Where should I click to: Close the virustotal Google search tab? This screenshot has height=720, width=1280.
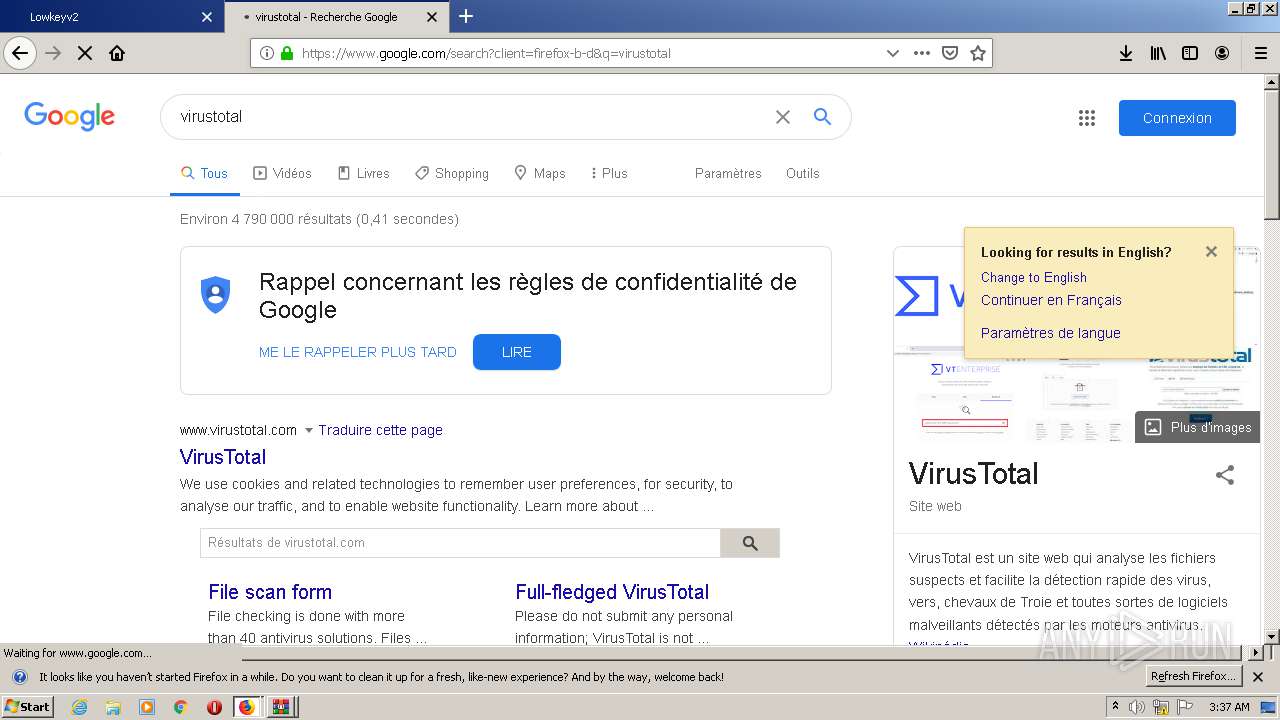432,17
